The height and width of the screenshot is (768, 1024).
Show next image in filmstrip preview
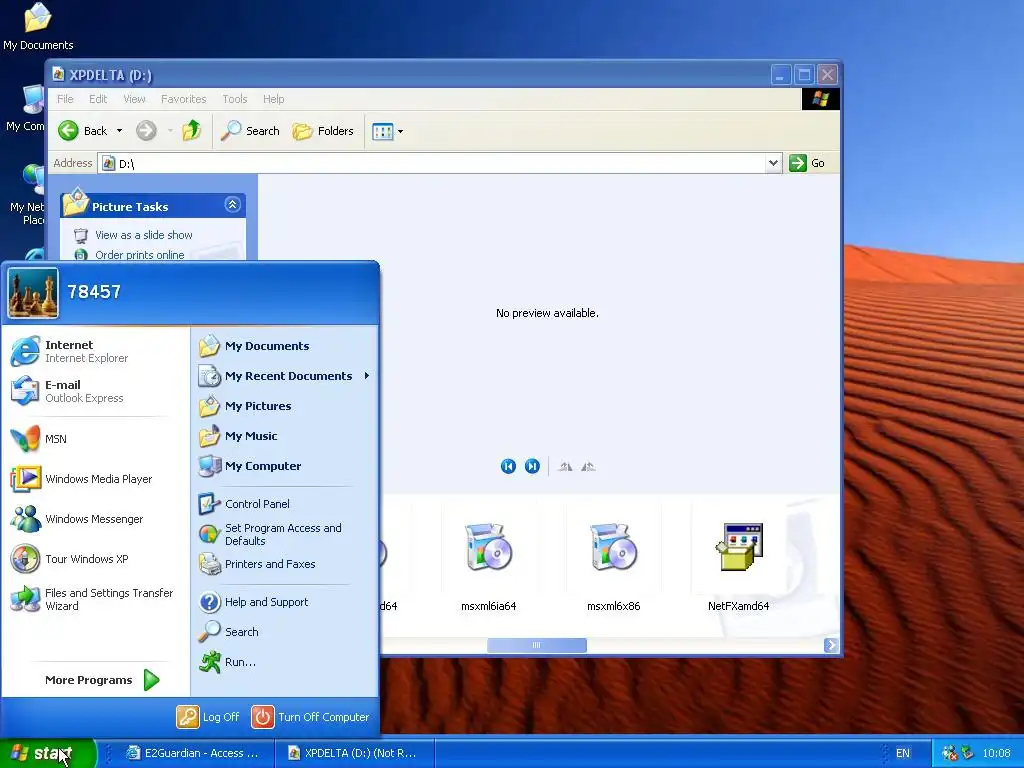click(532, 466)
